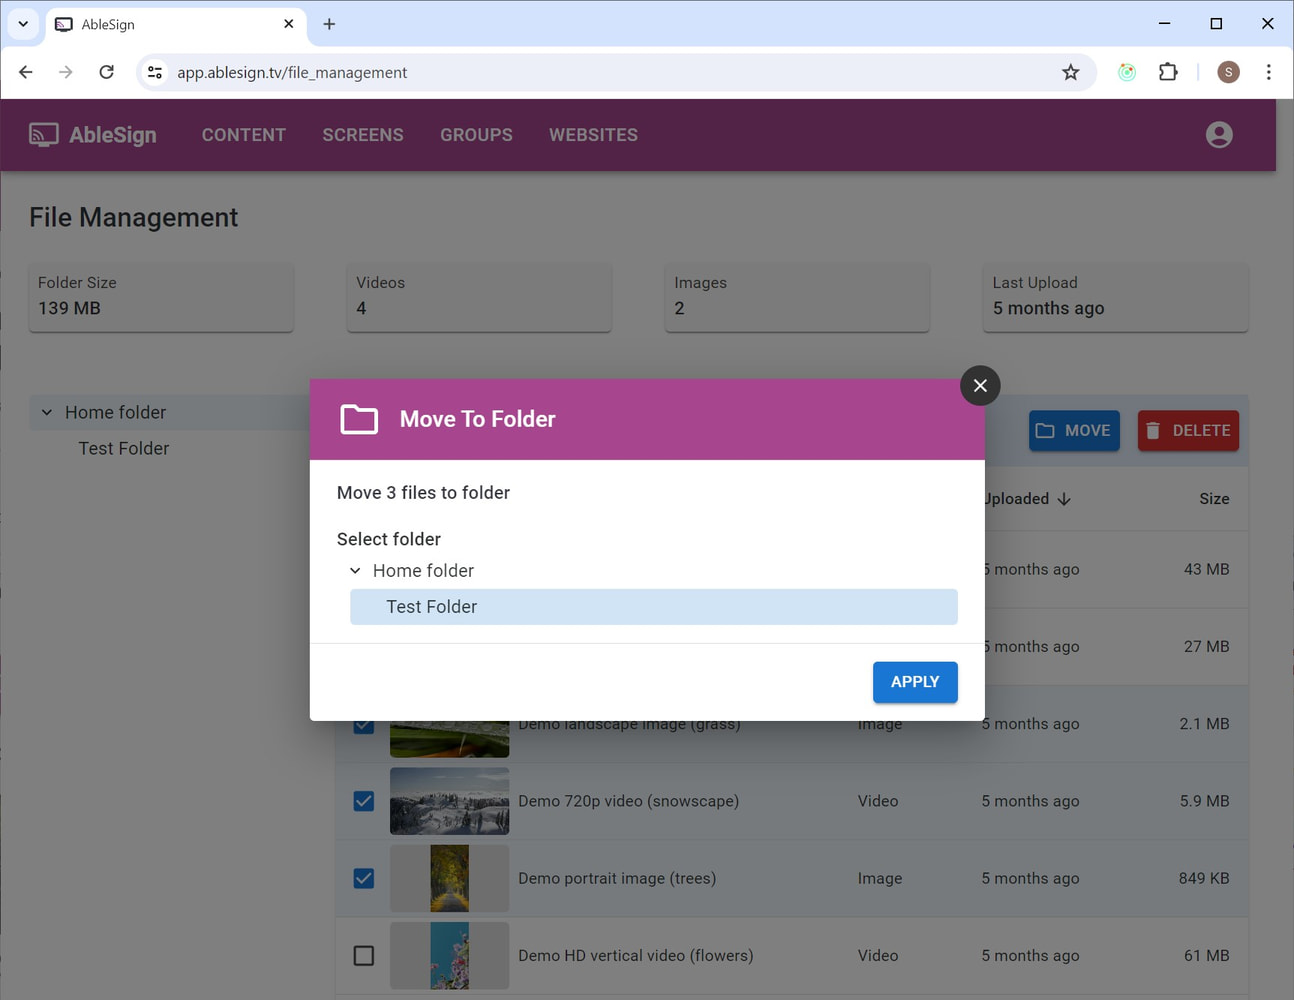Click the page reload icon

[x=107, y=72]
